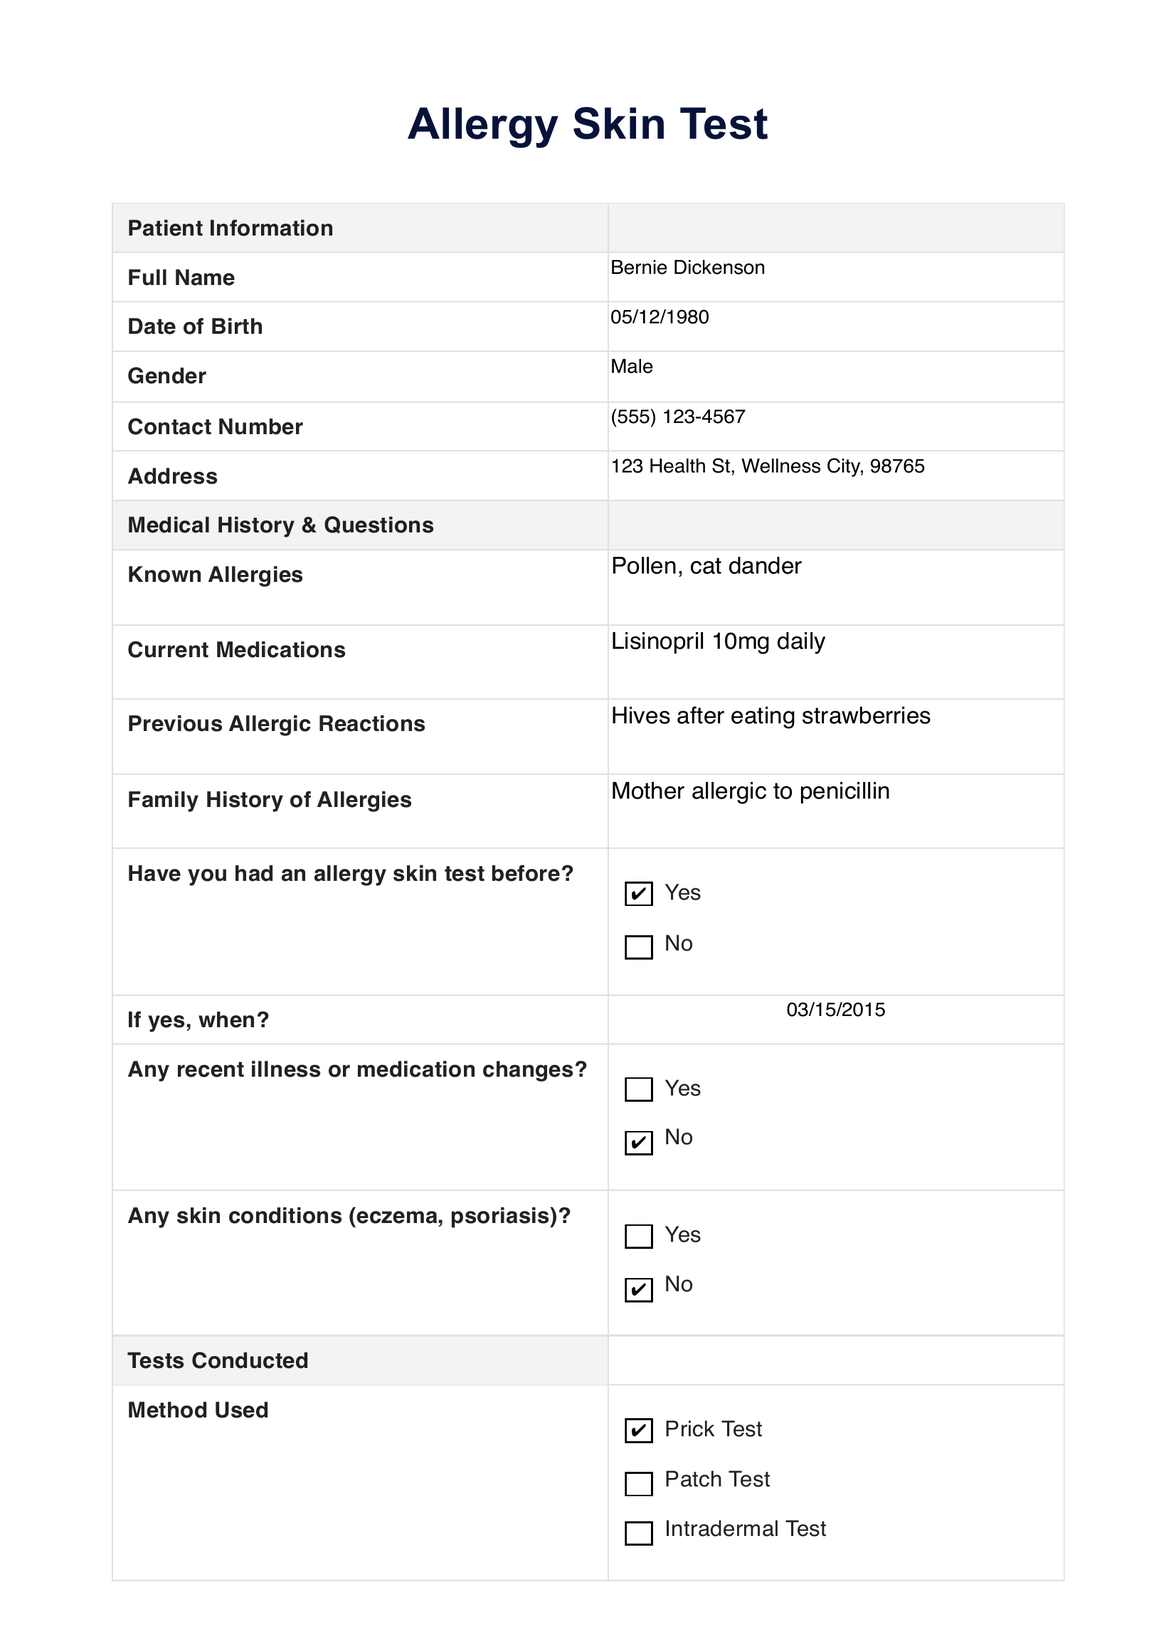Uncheck No for recent illness or medication changes
Image resolution: width=1176 pixels, height=1630 pixels.
click(x=638, y=1141)
